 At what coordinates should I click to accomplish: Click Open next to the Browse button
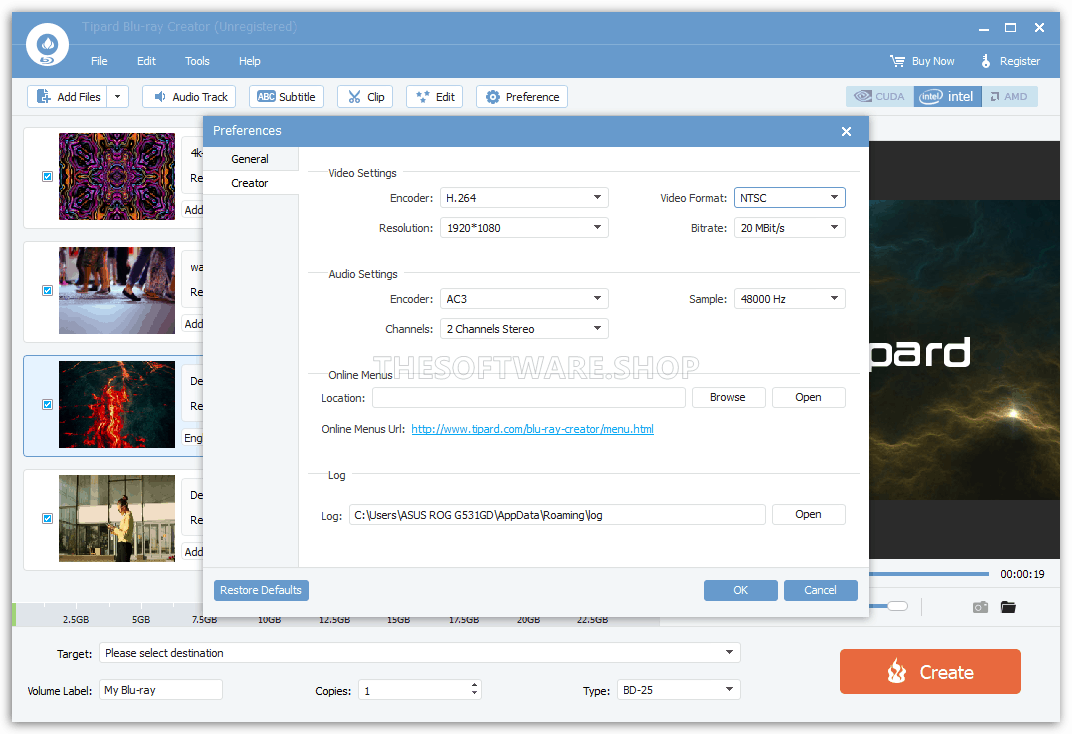(x=809, y=398)
